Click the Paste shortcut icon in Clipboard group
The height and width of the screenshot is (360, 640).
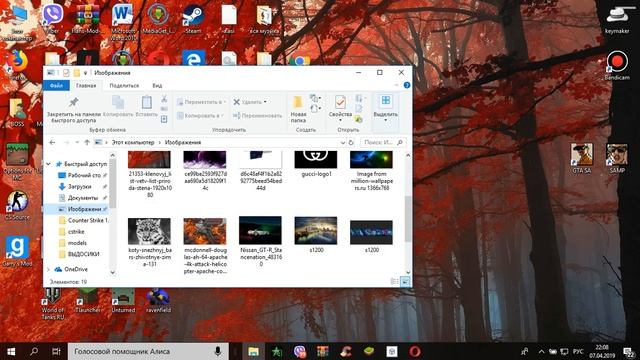coord(164,119)
